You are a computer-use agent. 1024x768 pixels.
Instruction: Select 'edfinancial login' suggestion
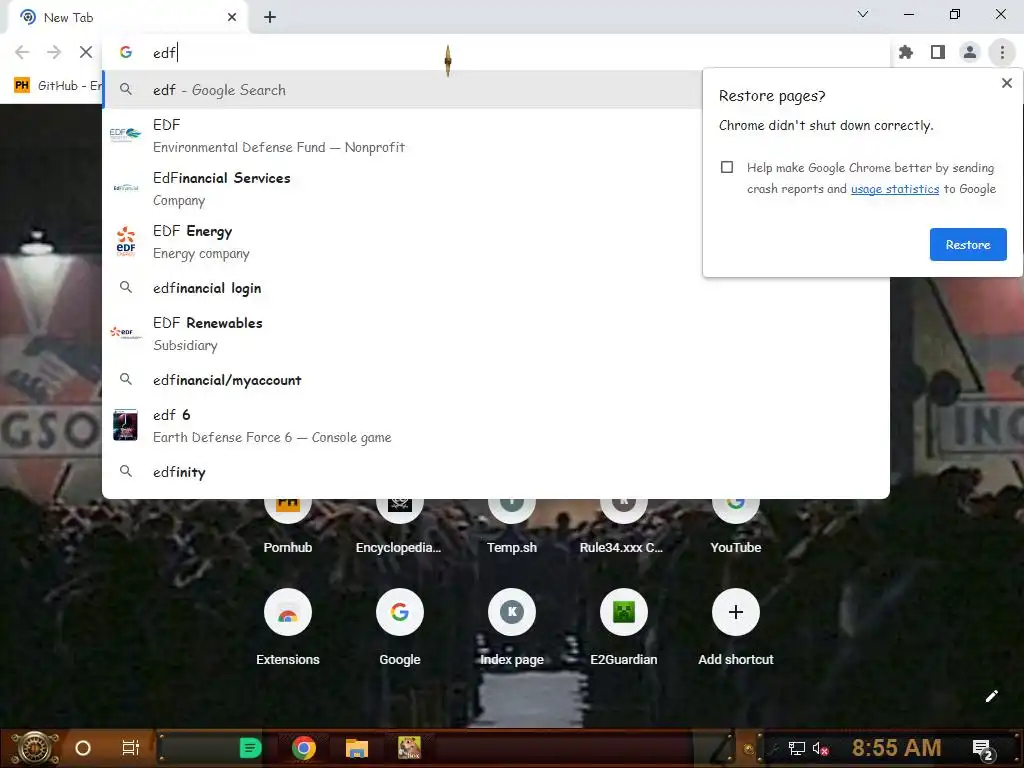[x=496, y=288]
